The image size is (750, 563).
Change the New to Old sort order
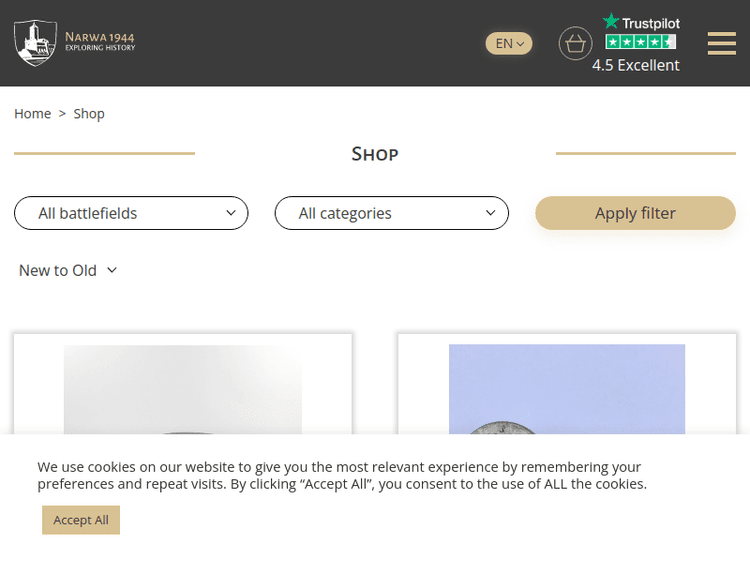58,270
